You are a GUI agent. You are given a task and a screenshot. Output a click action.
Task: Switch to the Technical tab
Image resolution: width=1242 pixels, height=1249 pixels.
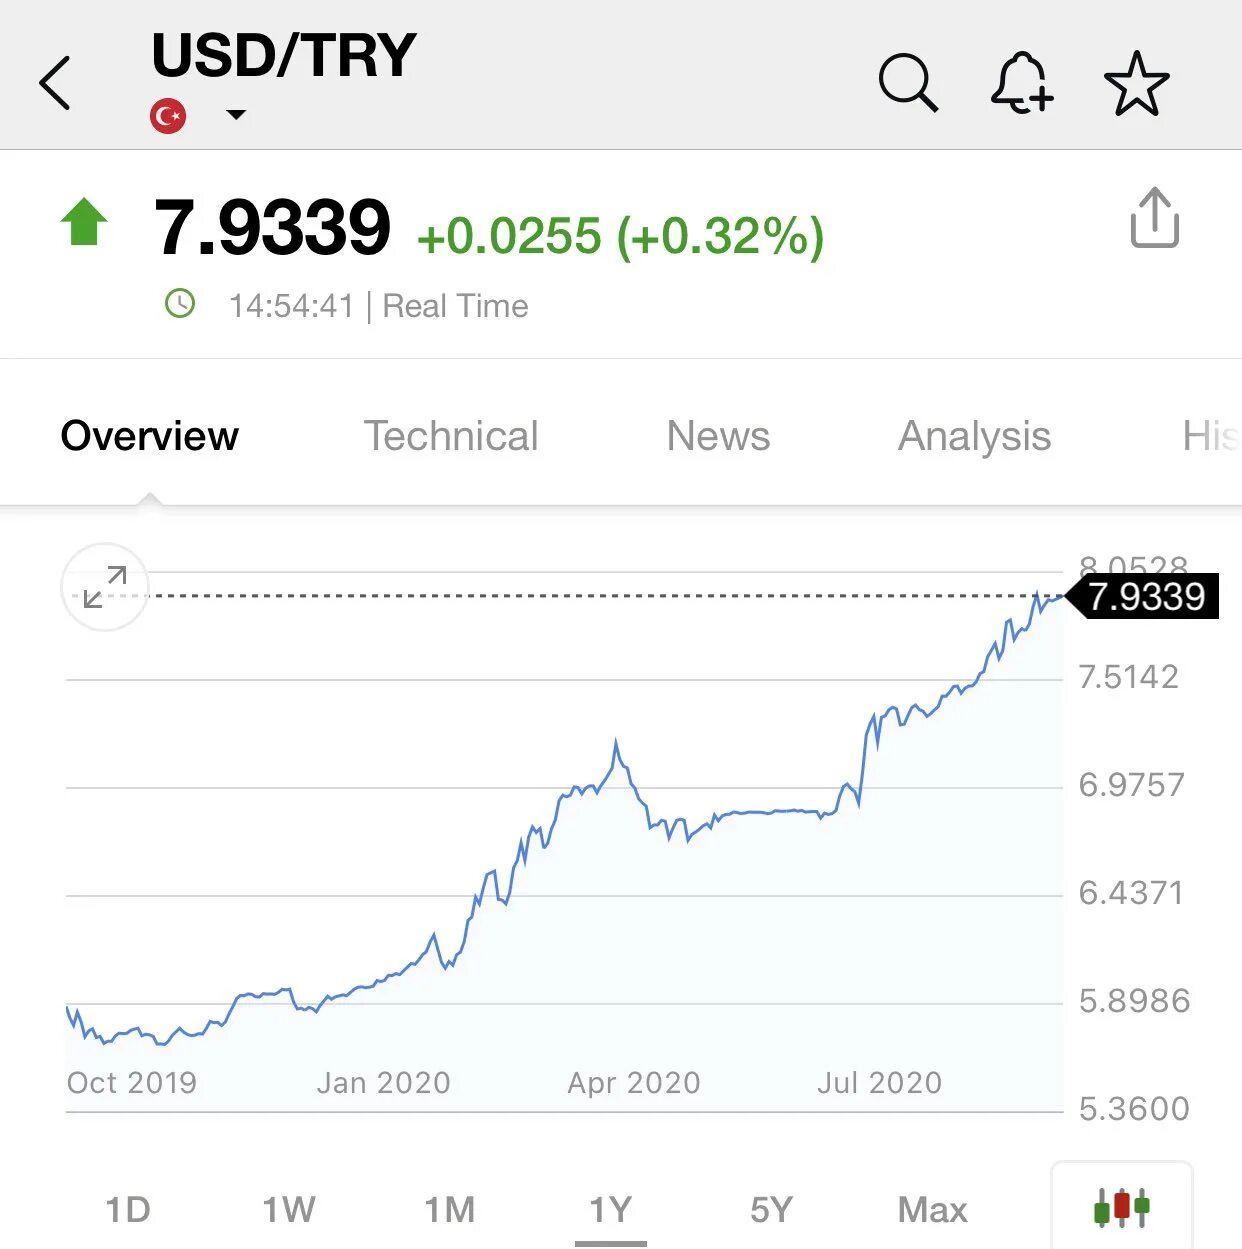pyautogui.click(x=451, y=436)
